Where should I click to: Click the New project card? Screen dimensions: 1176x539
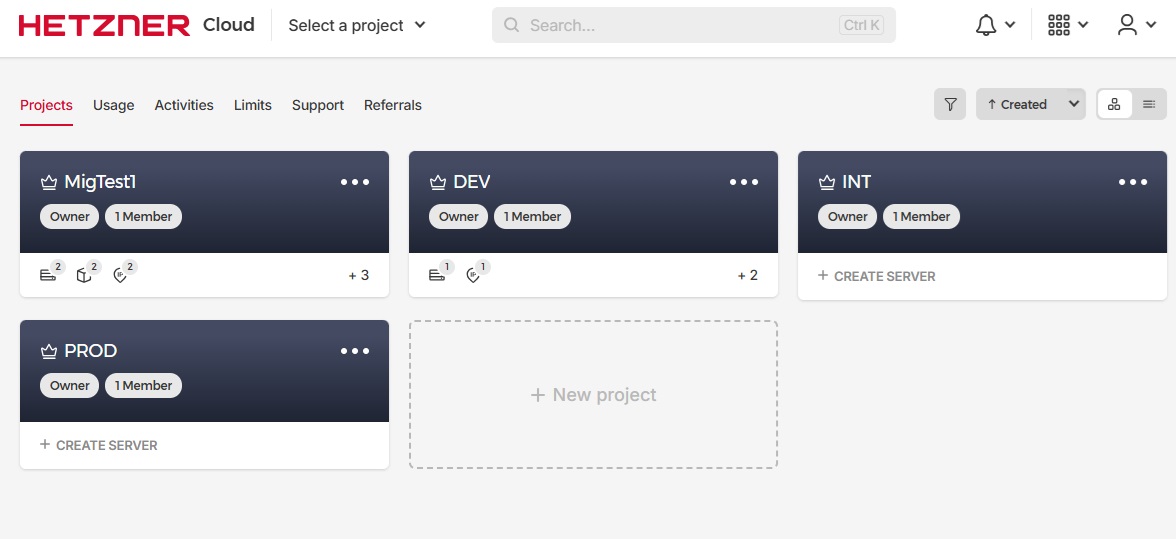click(x=593, y=394)
